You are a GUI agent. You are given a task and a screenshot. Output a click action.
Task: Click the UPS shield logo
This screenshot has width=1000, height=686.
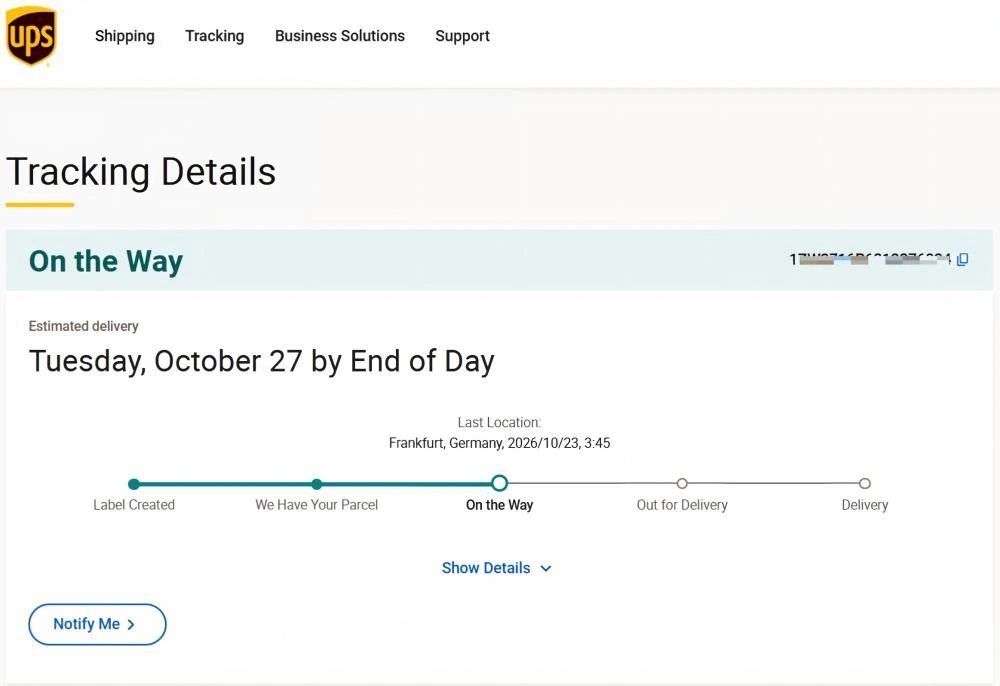point(31,36)
